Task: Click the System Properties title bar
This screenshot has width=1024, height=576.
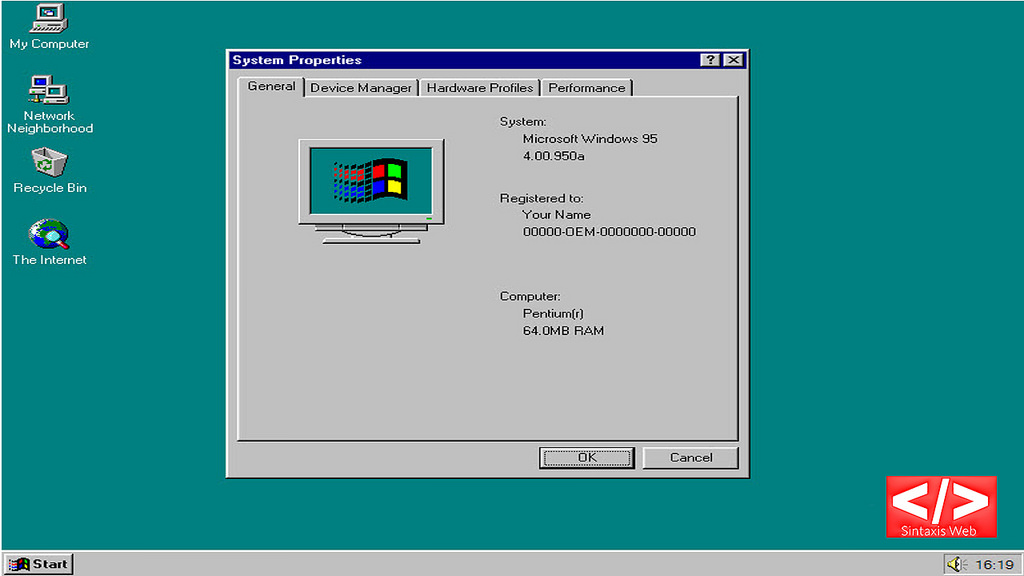Action: [x=450, y=60]
